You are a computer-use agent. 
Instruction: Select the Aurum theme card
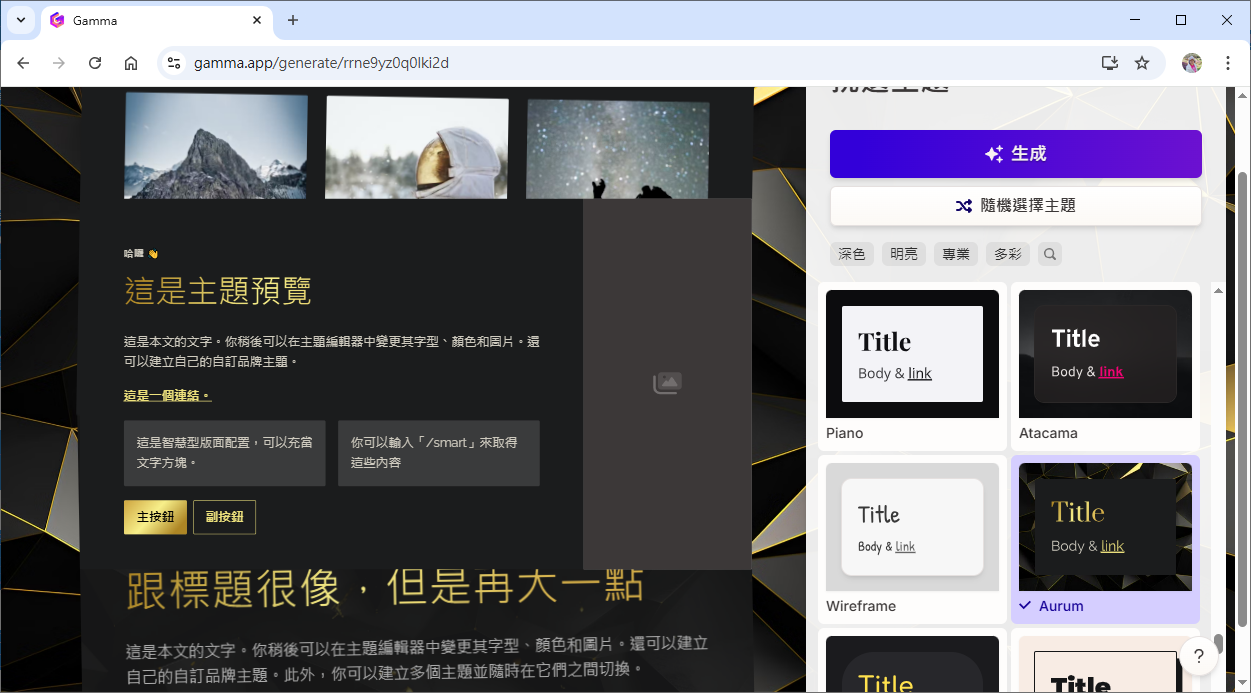[1105, 540]
